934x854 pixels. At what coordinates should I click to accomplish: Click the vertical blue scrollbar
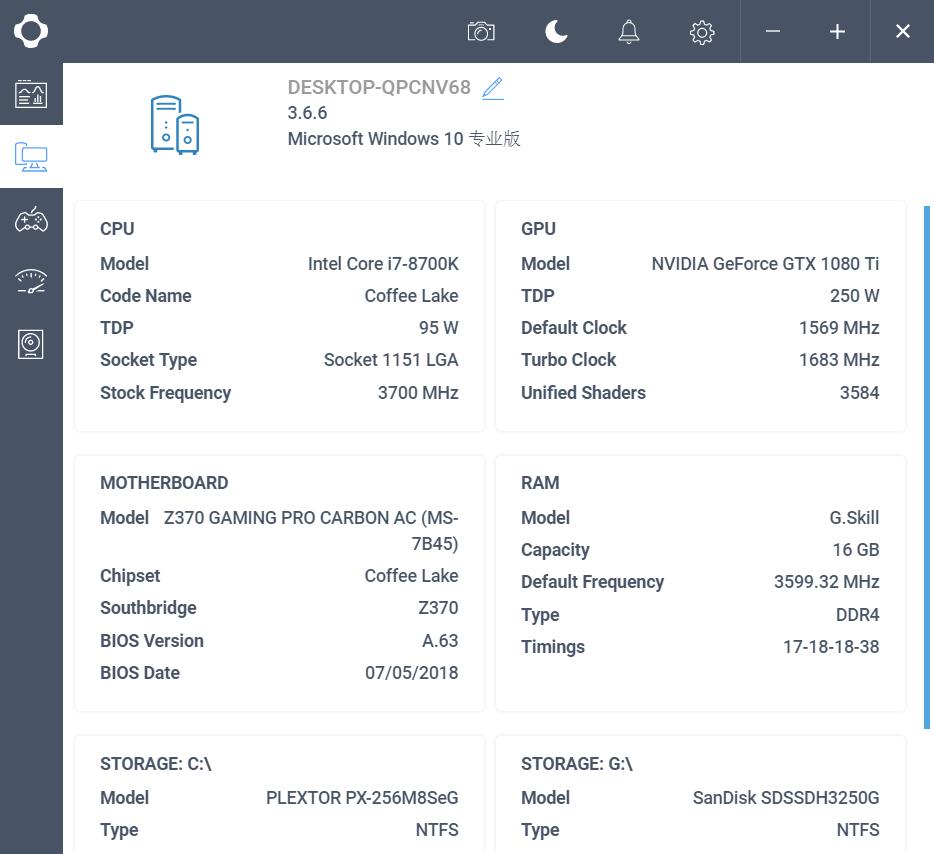(927, 466)
